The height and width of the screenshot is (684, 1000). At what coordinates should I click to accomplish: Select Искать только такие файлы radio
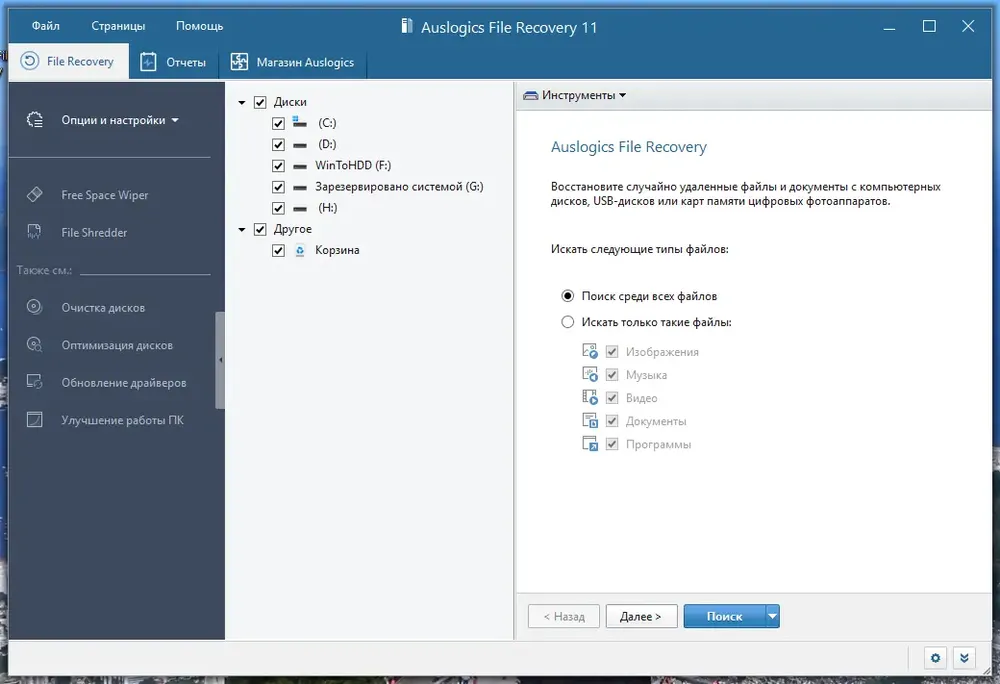[x=567, y=322]
